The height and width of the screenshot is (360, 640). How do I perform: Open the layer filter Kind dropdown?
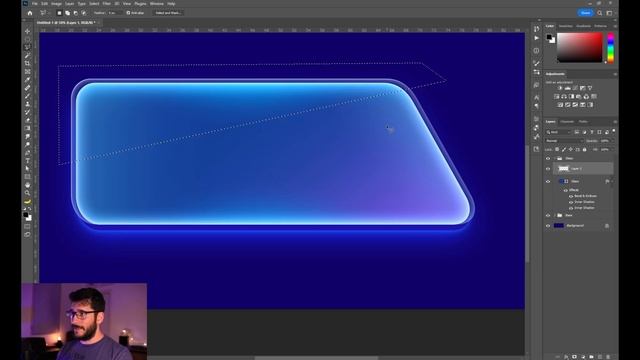click(x=558, y=132)
